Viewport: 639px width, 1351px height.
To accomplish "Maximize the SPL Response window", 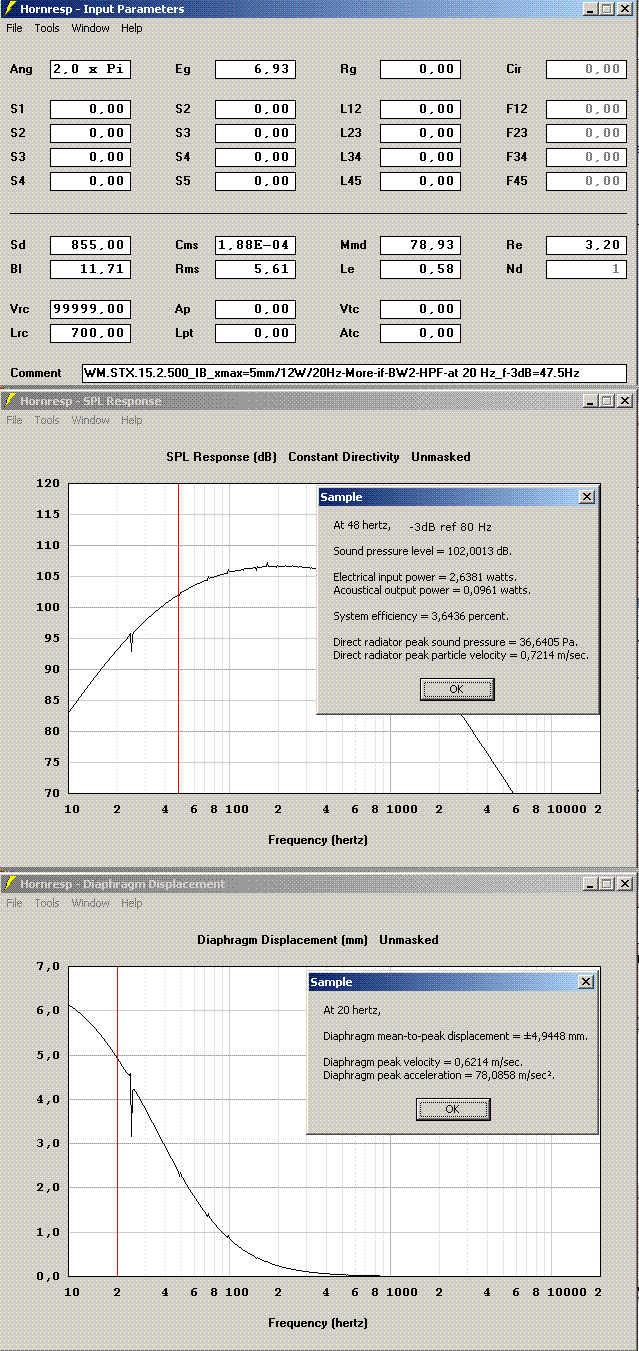I will 607,401.
